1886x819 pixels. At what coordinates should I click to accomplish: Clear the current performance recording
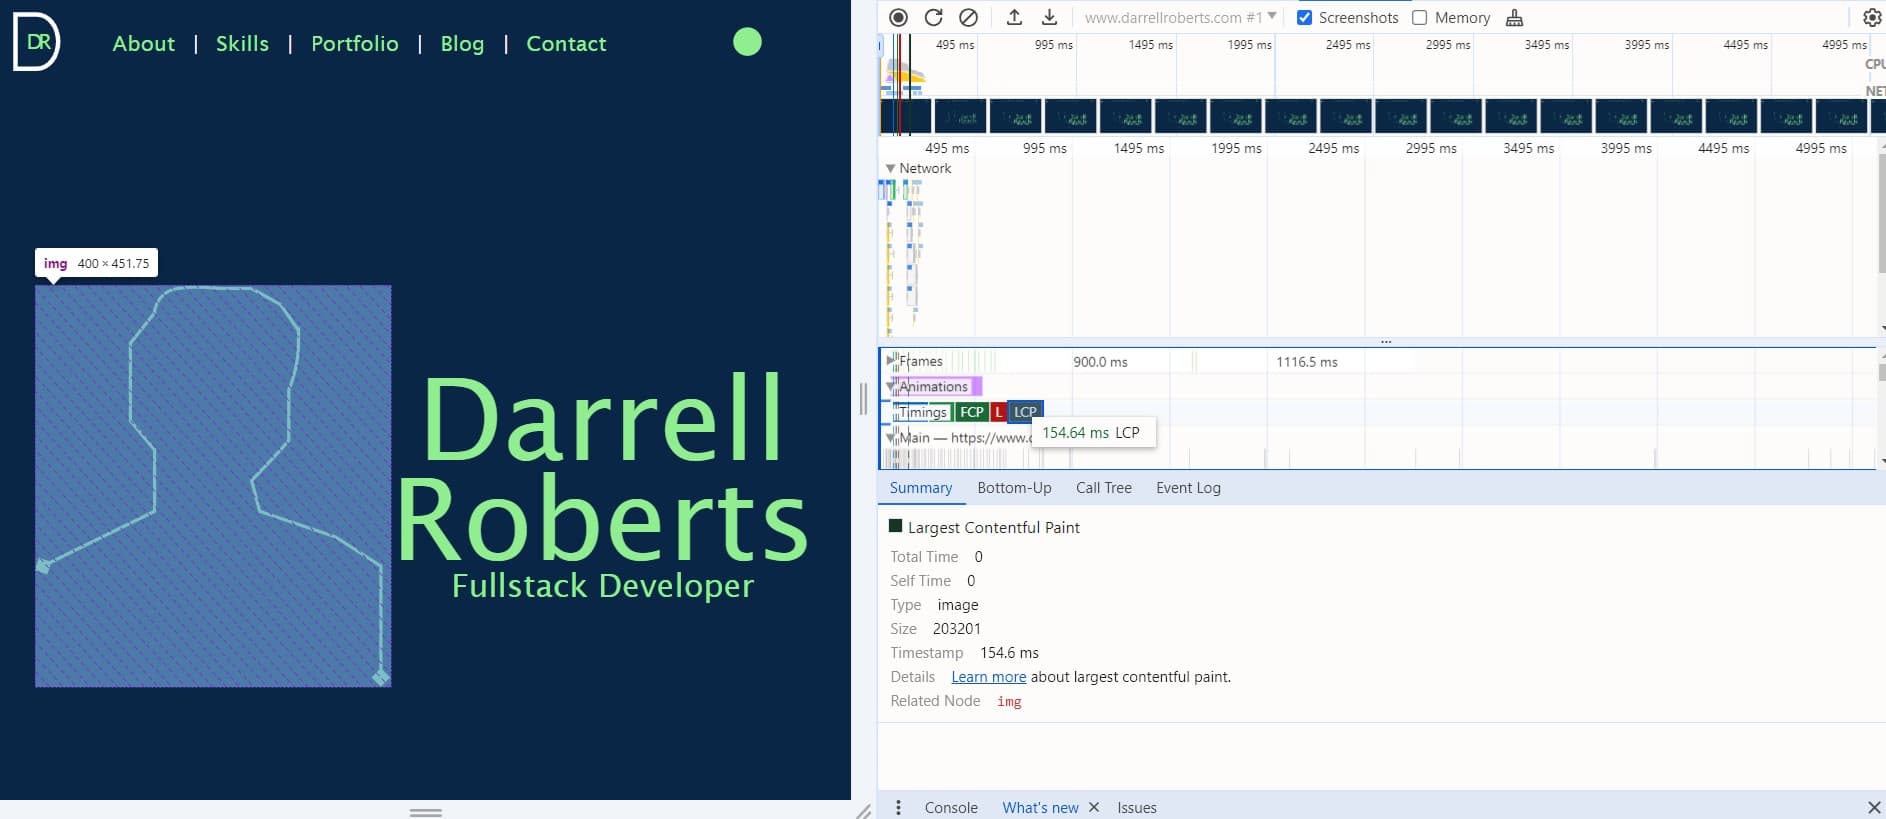tap(968, 17)
